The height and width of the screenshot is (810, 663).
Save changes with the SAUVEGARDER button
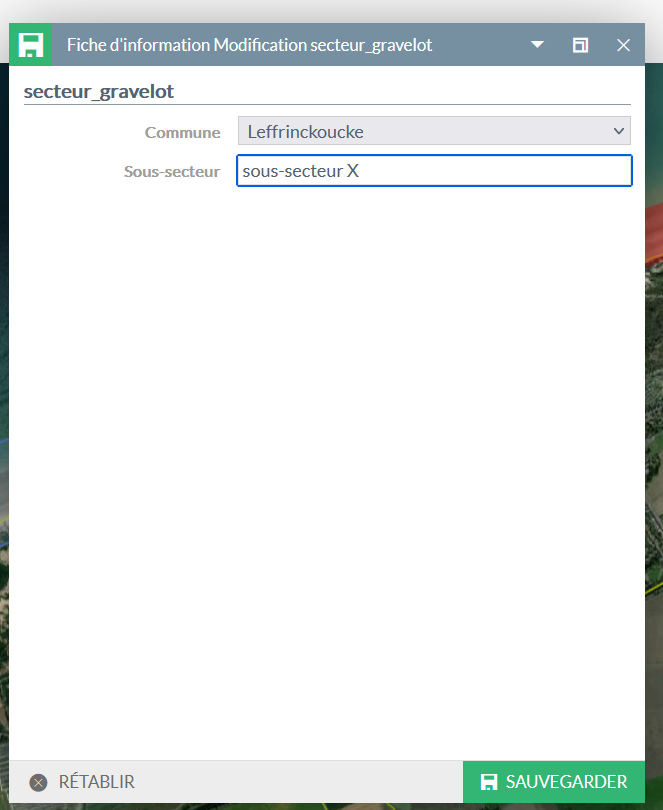pos(554,782)
